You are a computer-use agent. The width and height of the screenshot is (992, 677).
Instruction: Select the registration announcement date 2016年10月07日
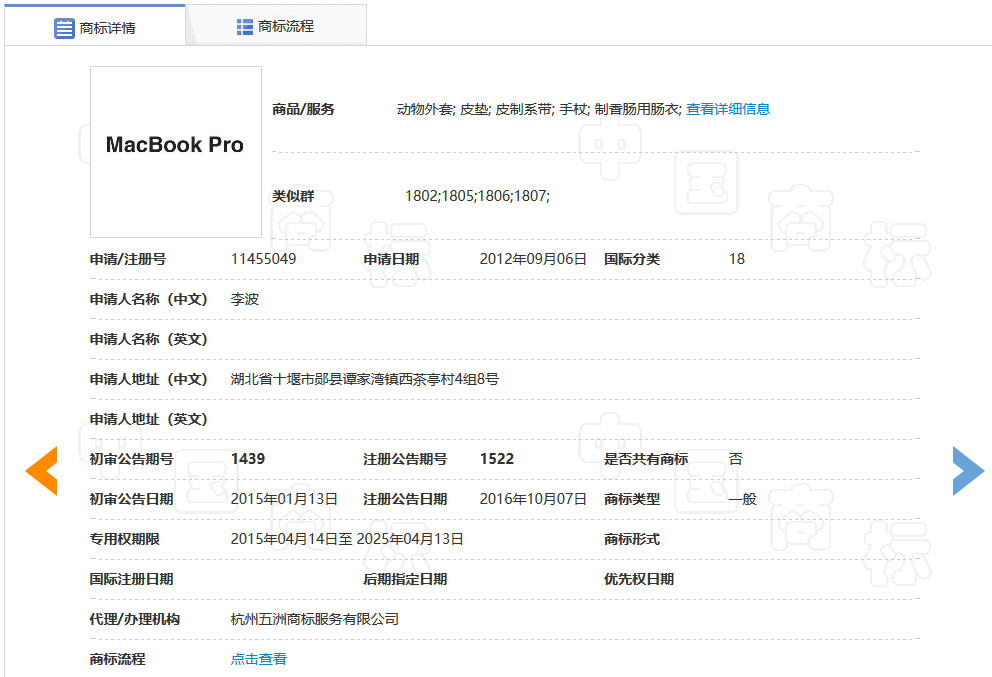click(x=533, y=499)
